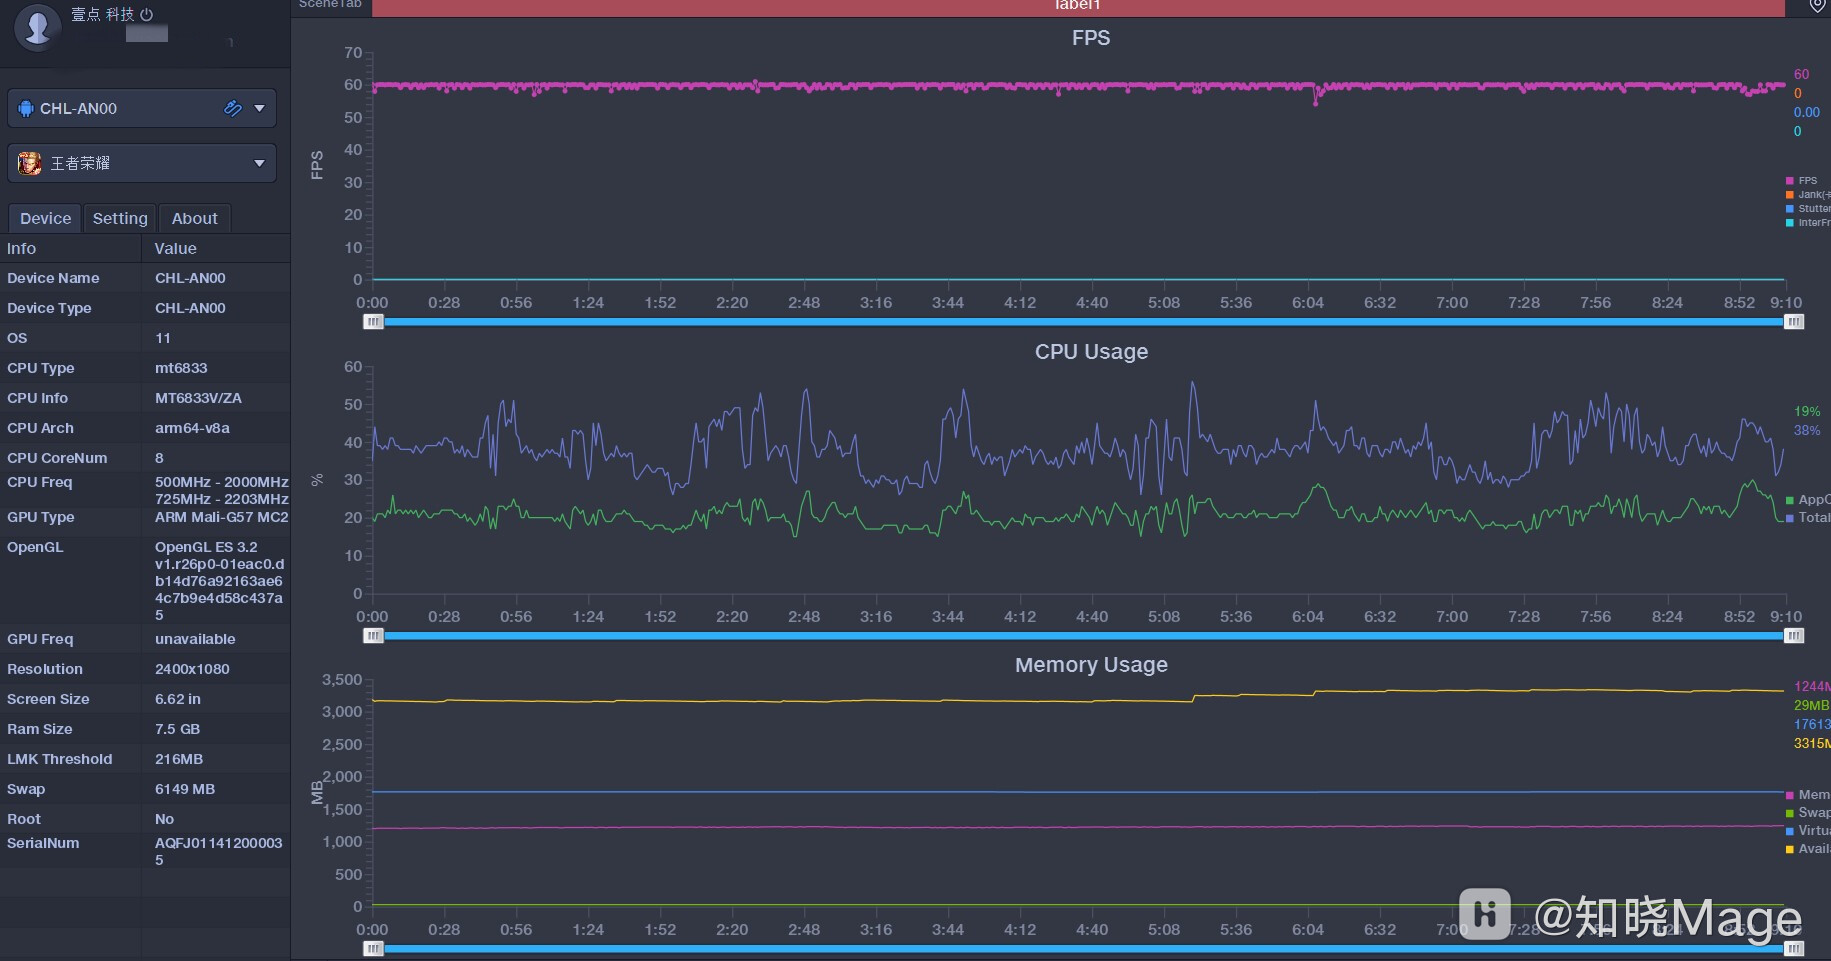This screenshot has height=961, width=1831.
Task: Click the SerialNum row label
Action: click(43, 843)
